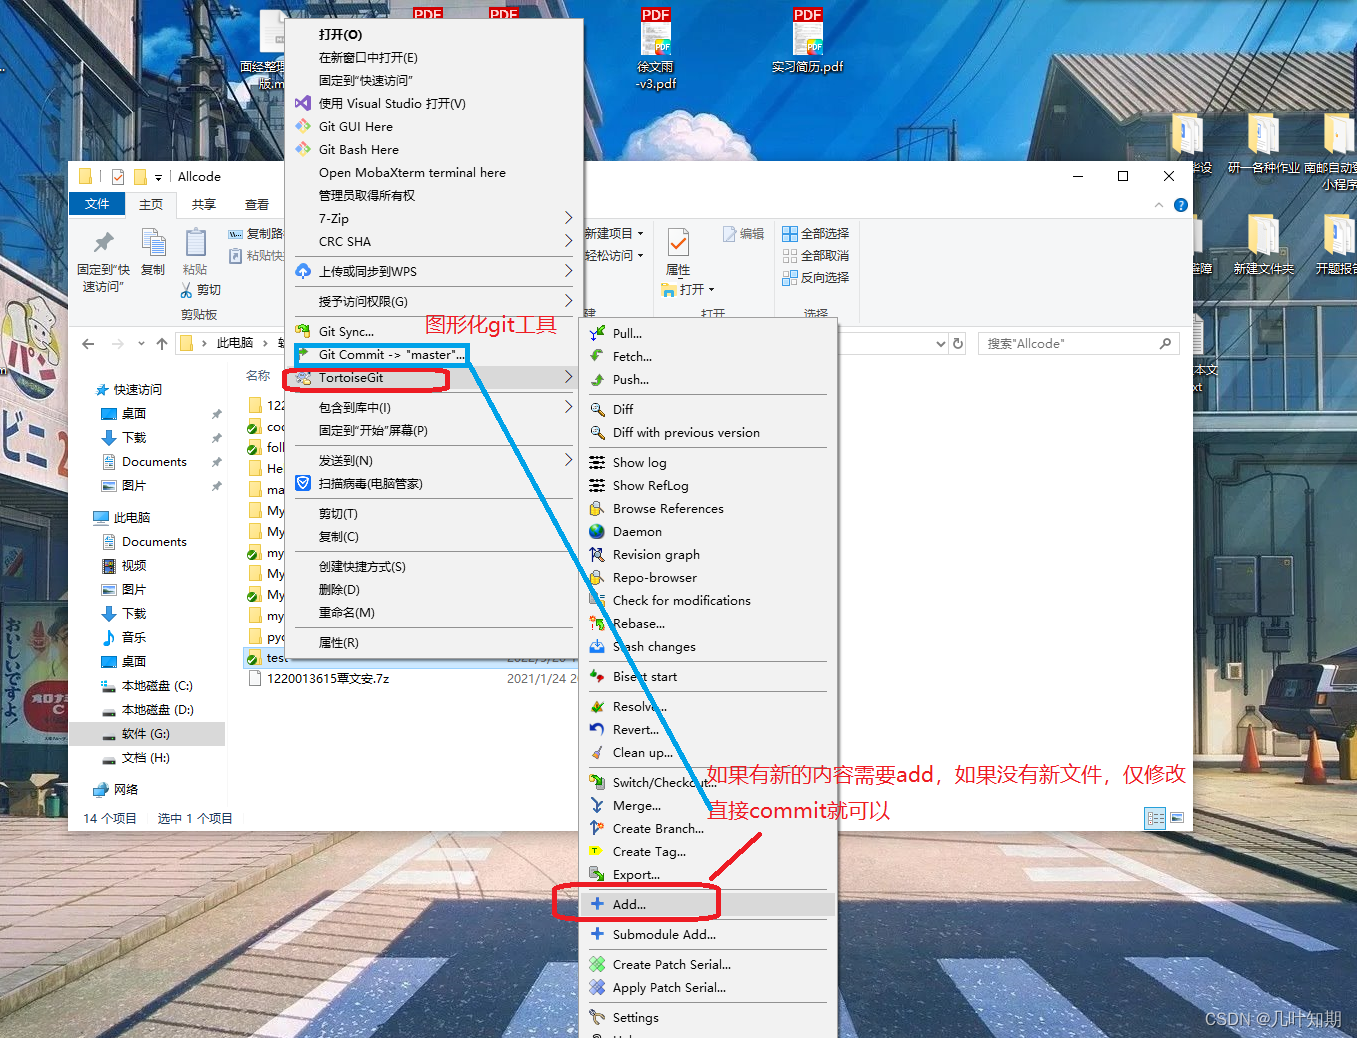Select Check for modifications entry

pyautogui.click(x=708, y=600)
